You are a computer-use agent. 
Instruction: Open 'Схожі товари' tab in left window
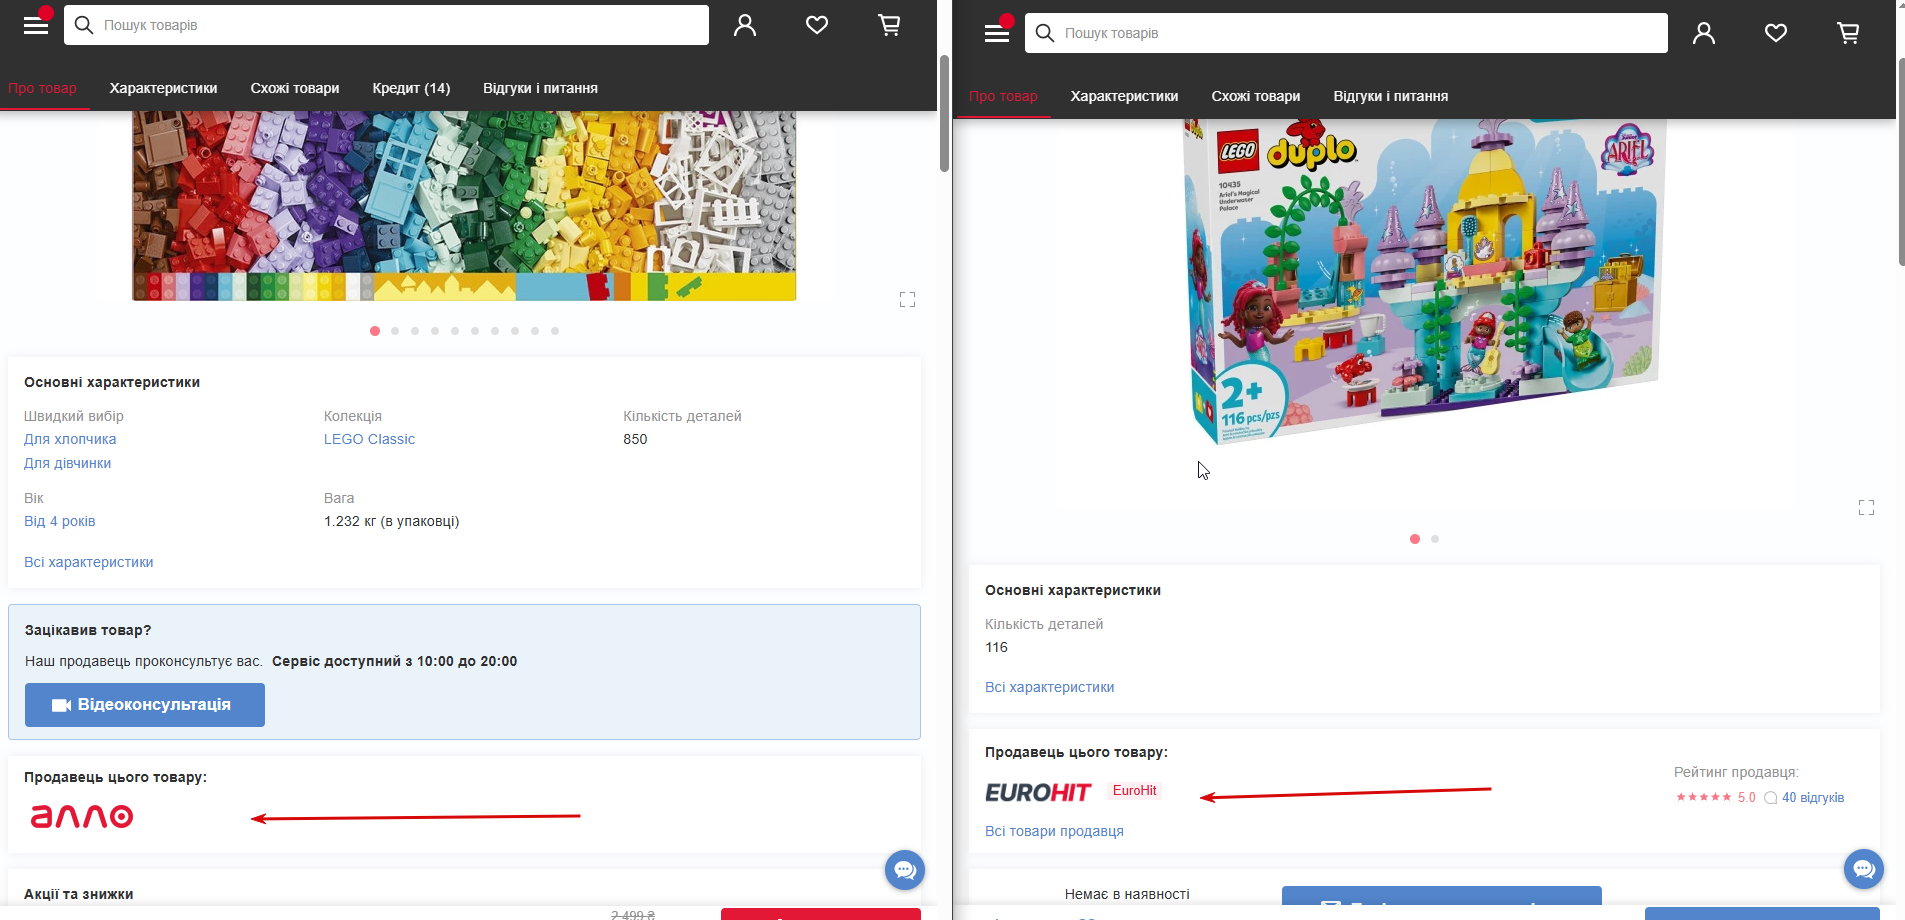[295, 88]
